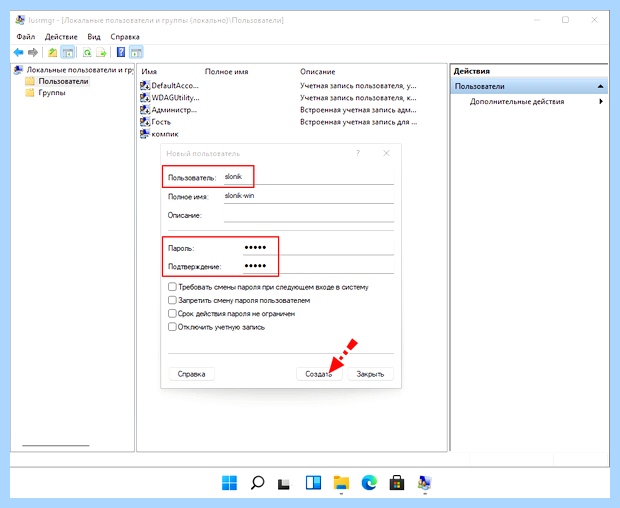Check 'Срок действия пароля не ограничен'
This screenshot has width=620, height=508.
click(172, 313)
